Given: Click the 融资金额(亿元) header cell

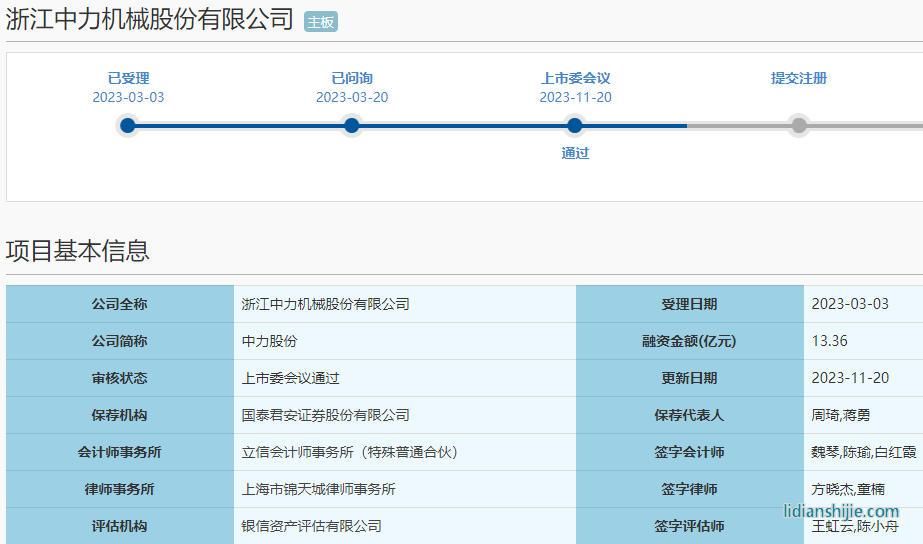Looking at the screenshot, I should [x=689, y=341].
